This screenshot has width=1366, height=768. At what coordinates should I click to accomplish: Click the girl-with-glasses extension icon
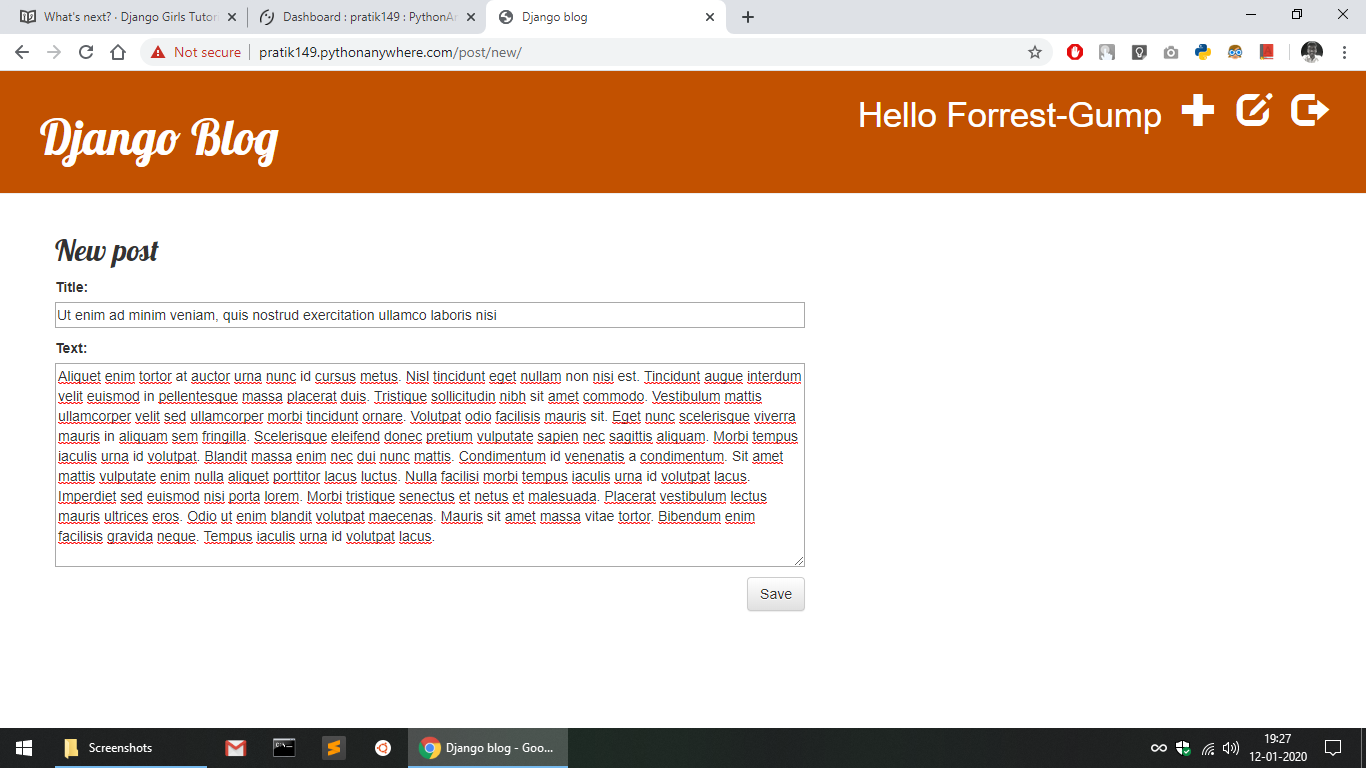(x=1235, y=52)
